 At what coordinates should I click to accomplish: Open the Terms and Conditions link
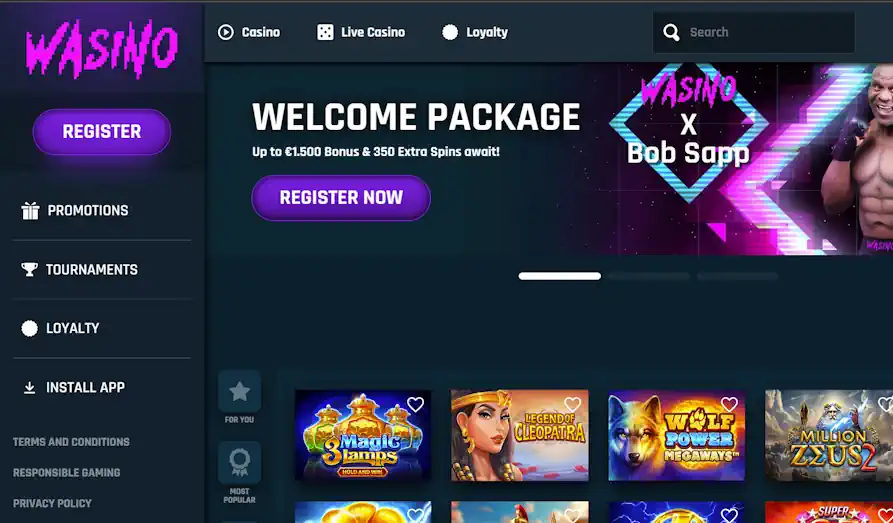point(71,442)
